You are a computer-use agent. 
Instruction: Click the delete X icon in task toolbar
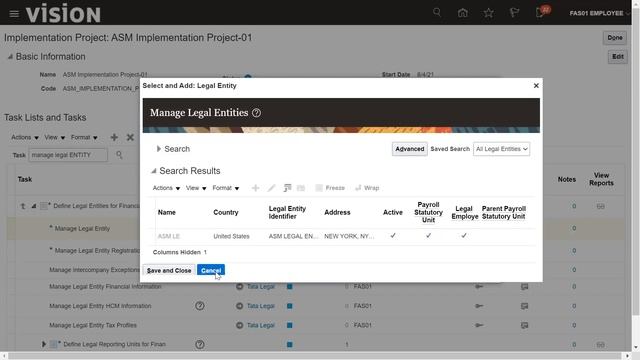pos(130,138)
